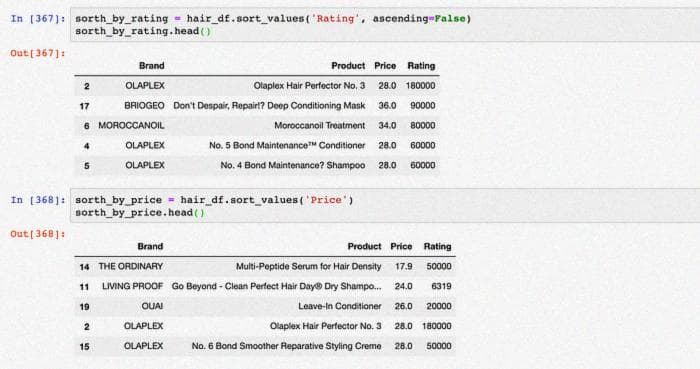The width and height of the screenshot is (700, 369).
Task: Click the In [367] code cell
Action: point(385,25)
